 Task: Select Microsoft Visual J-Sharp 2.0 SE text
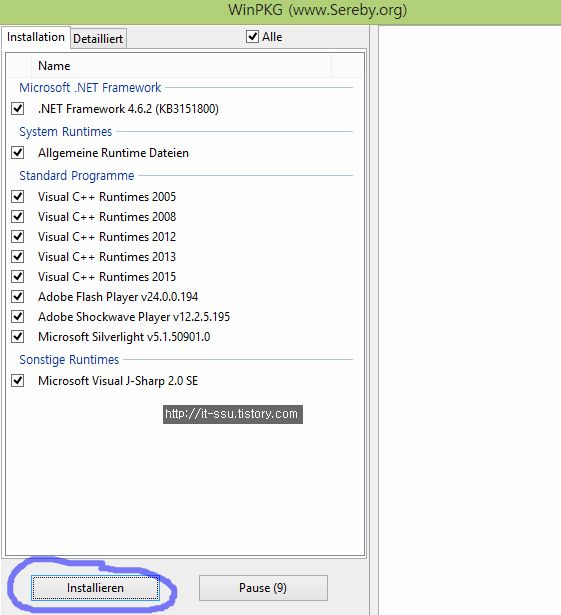pyautogui.click(x=118, y=381)
